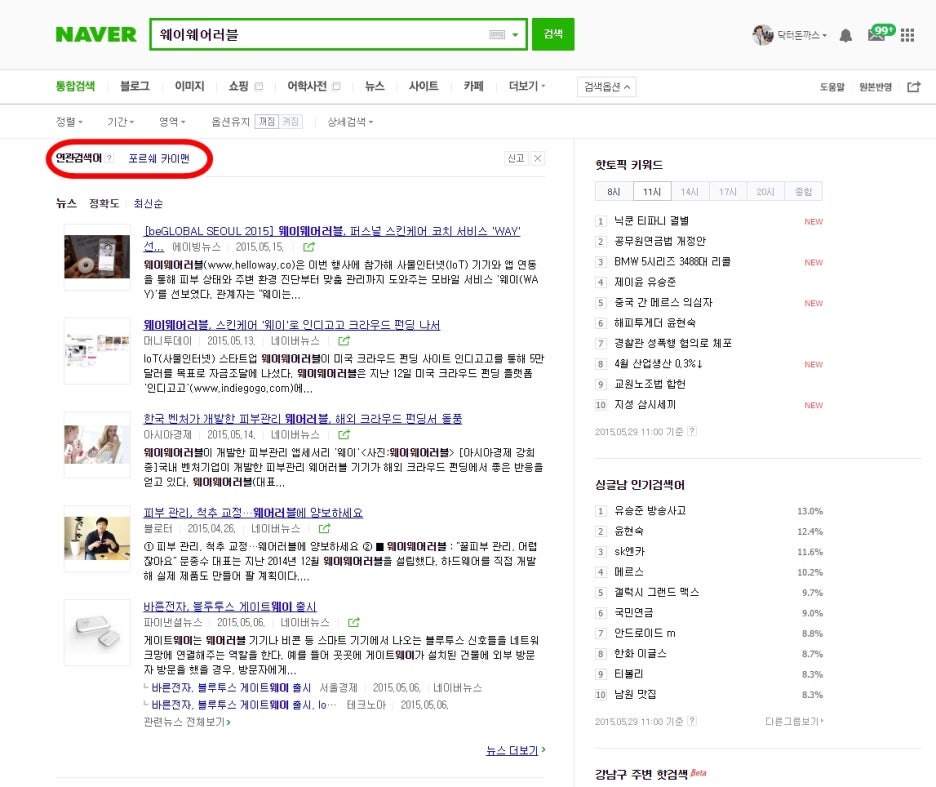Viewport: 936px width, 787px height.
Task: Open the notifications bell icon
Action: pyautogui.click(x=845, y=35)
